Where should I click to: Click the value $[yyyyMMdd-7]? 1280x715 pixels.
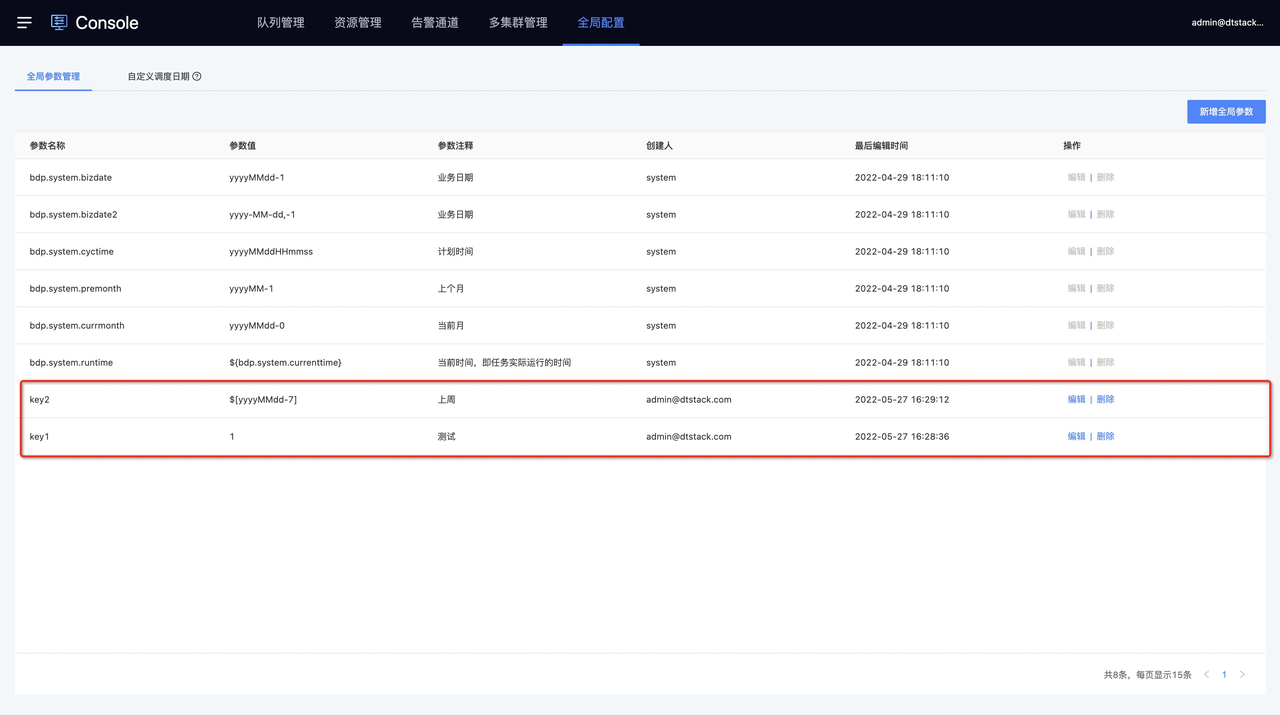[263, 399]
